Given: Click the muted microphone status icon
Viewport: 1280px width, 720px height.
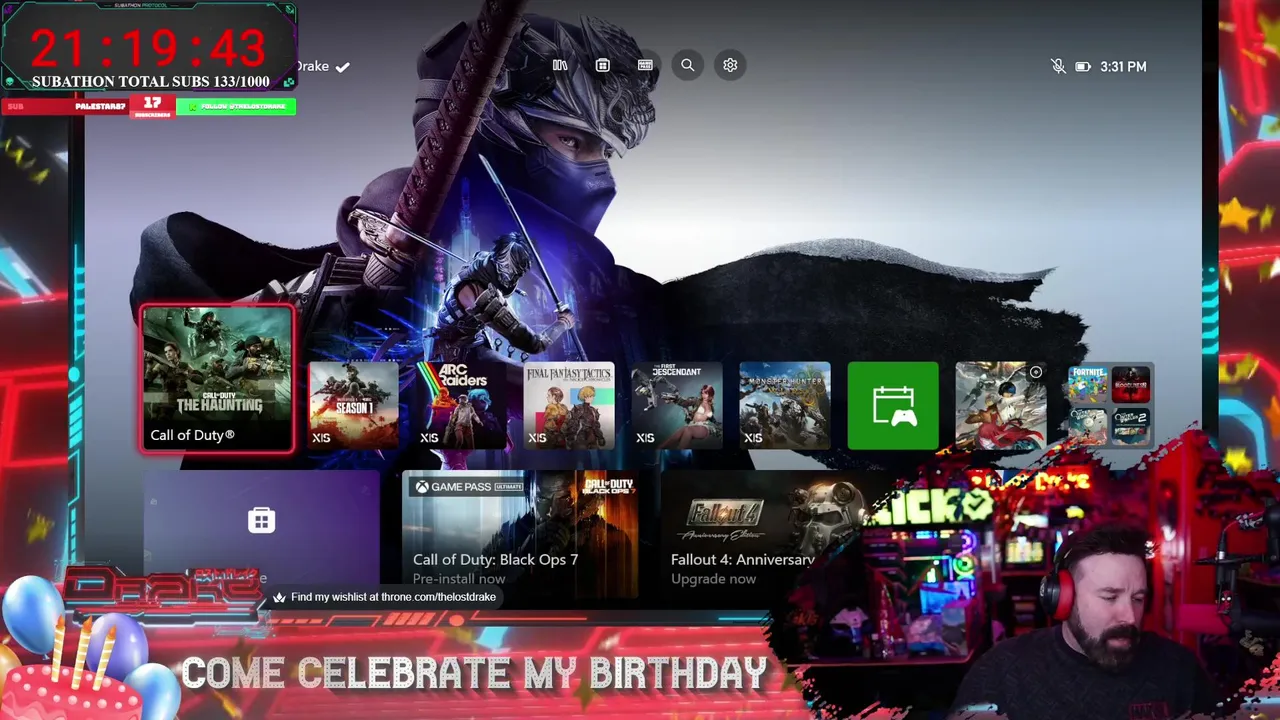Looking at the screenshot, I should pos(1058,66).
